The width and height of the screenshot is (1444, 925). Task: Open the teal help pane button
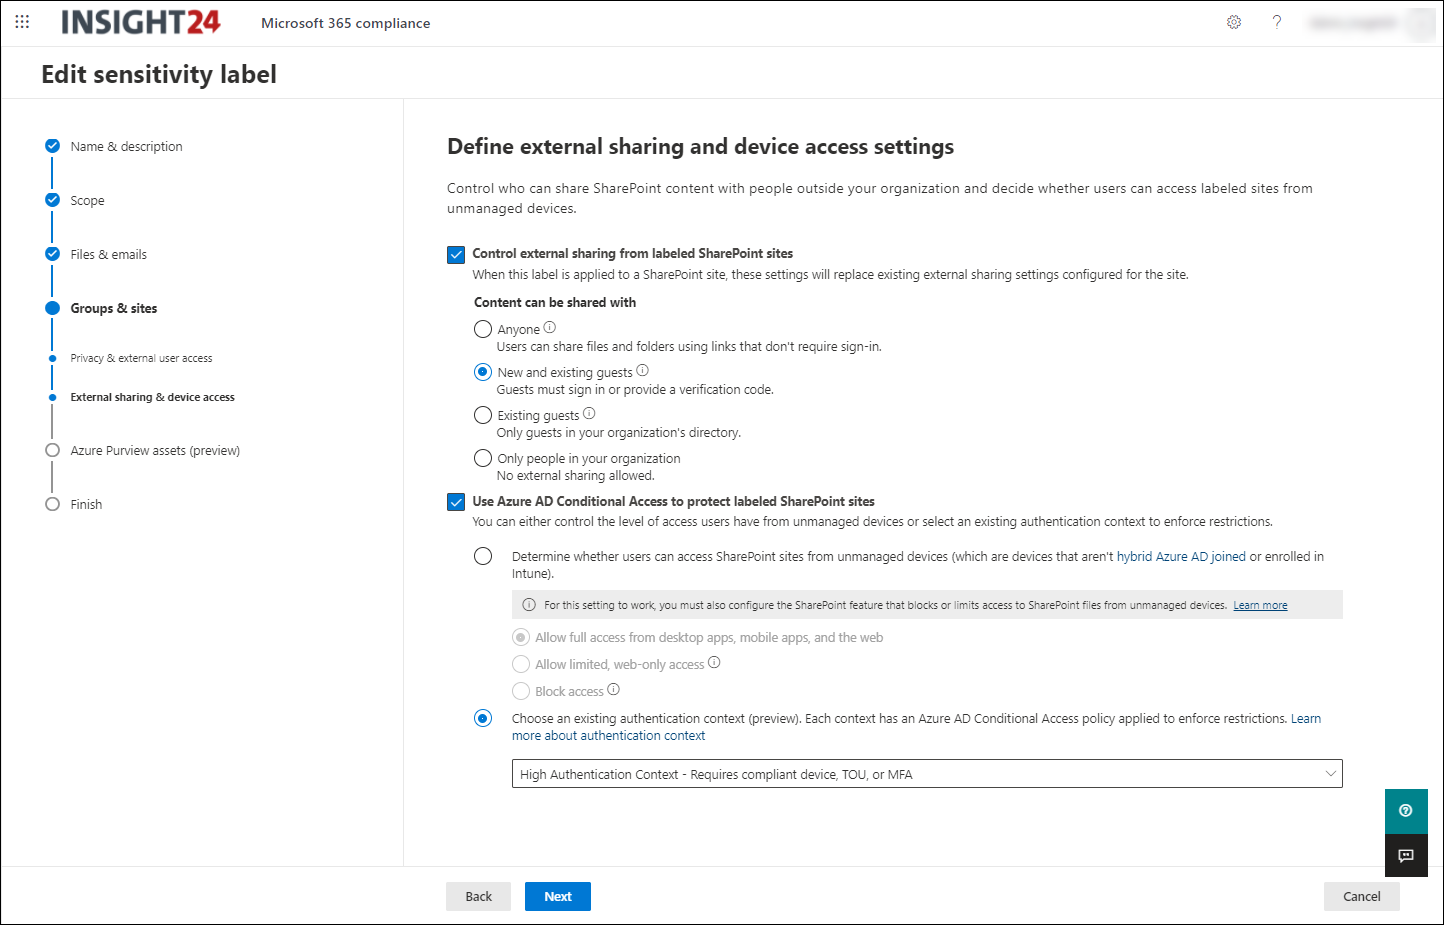(x=1406, y=811)
